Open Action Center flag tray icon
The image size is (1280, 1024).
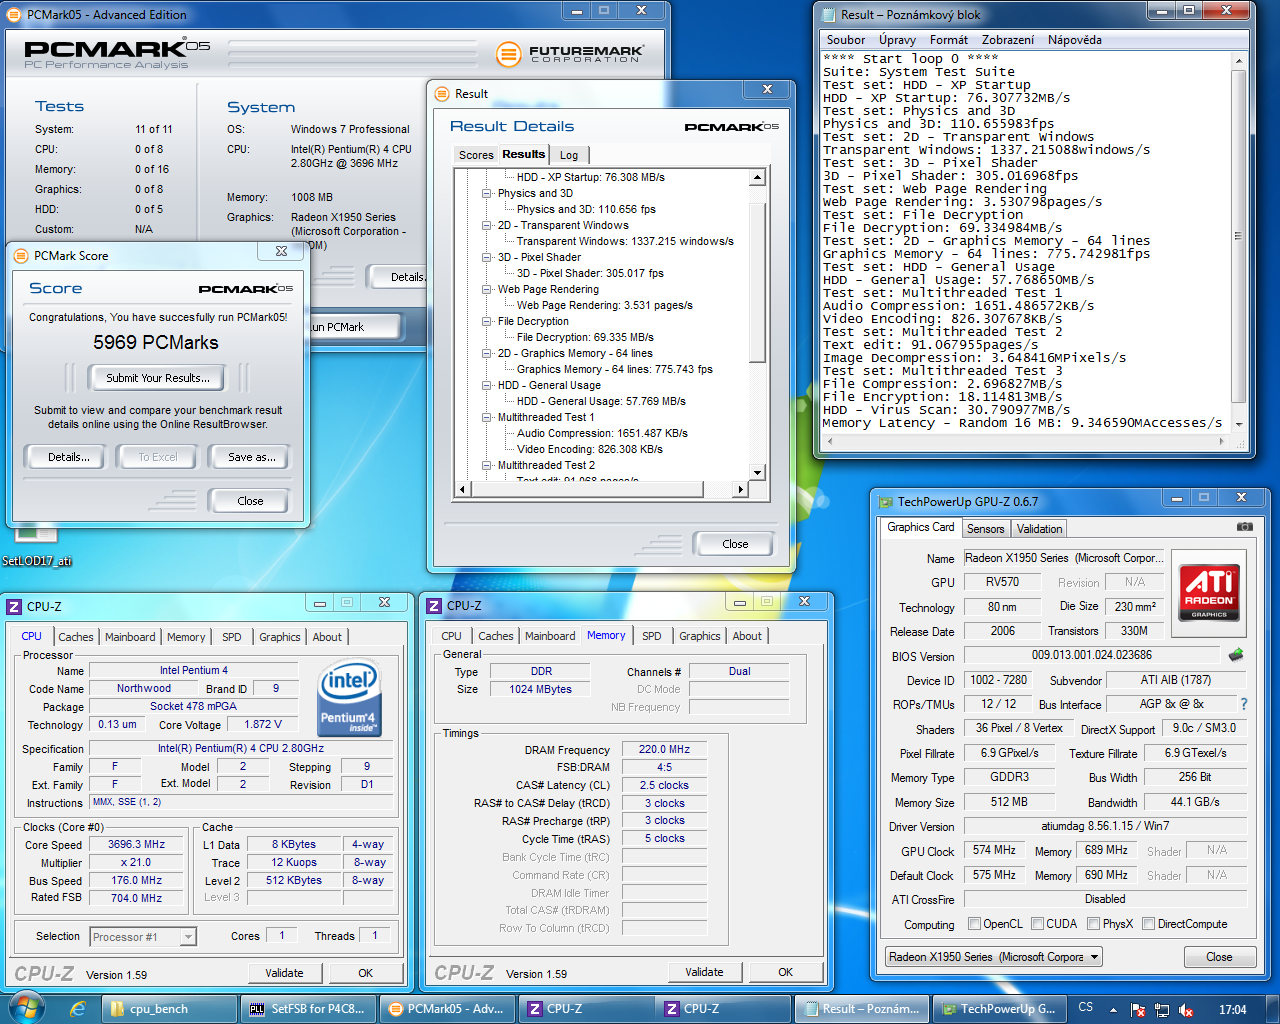pyautogui.click(x=1138, y=1010)
